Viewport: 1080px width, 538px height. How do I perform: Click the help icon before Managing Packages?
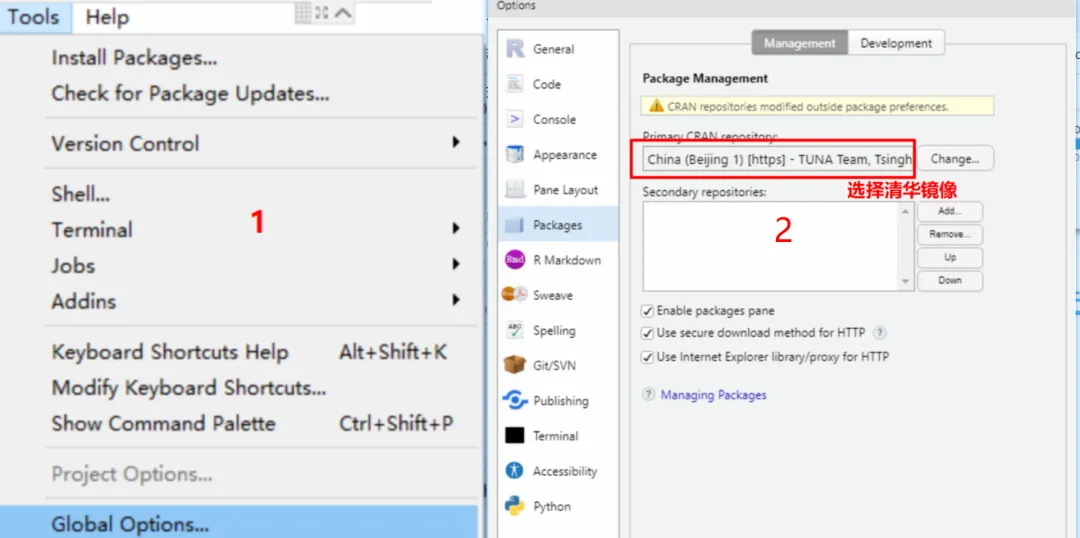coord(649,395)
